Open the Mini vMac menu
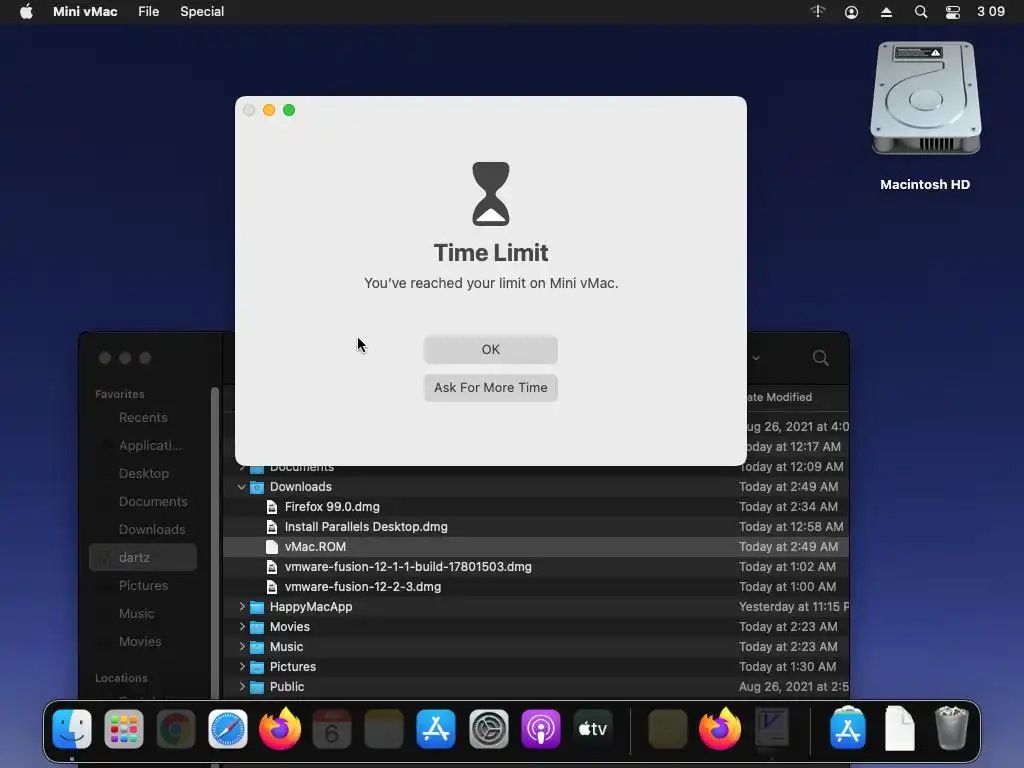This screenshot has width=1024, height=768. (85, 12)
